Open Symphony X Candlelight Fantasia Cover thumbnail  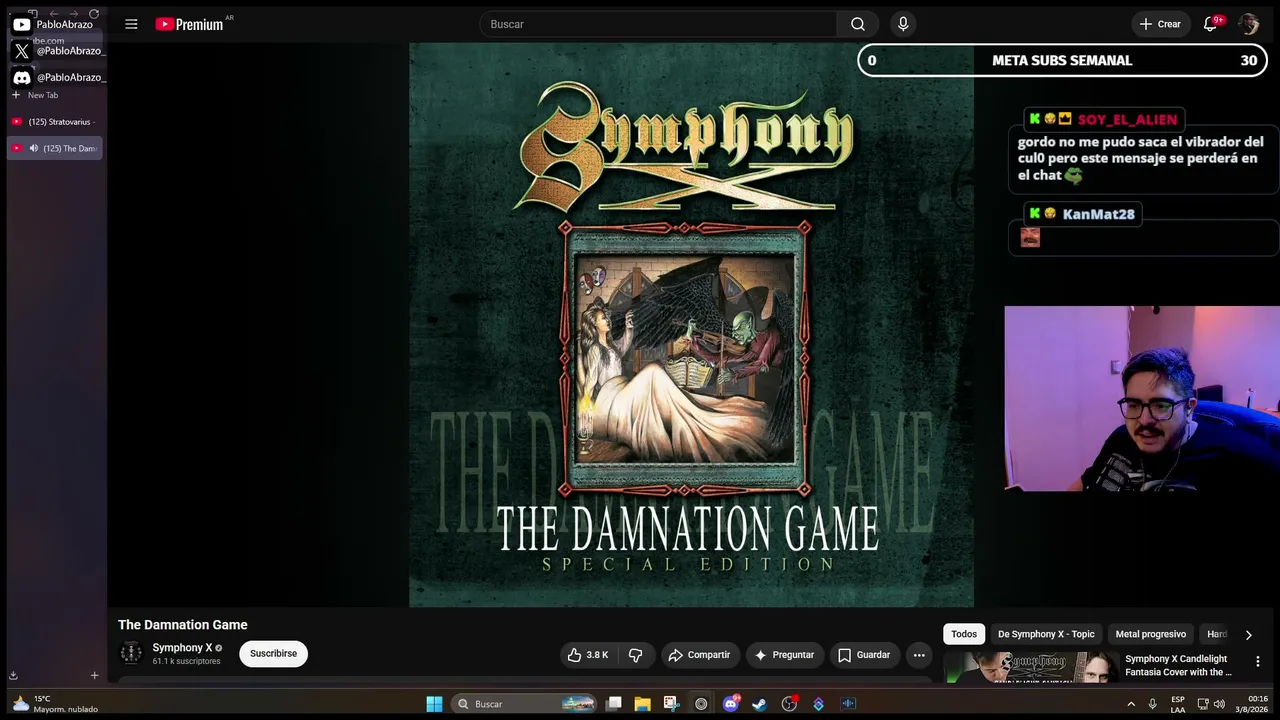[x=1032, y=667]
